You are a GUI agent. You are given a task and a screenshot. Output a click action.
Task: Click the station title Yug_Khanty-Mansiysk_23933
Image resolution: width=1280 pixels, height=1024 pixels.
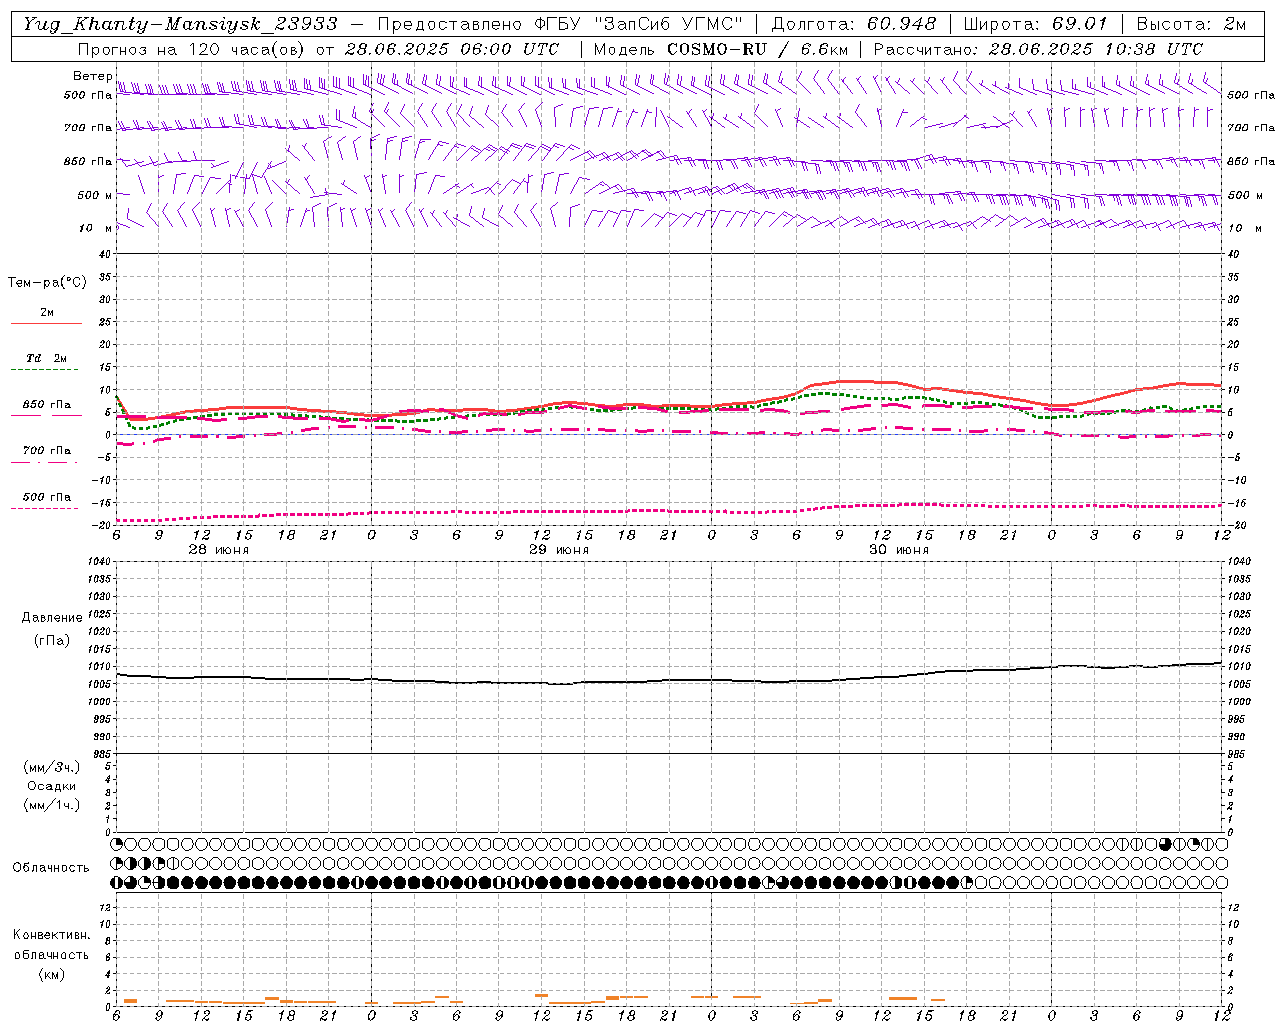pyautogui.click(x=180, y=24)
